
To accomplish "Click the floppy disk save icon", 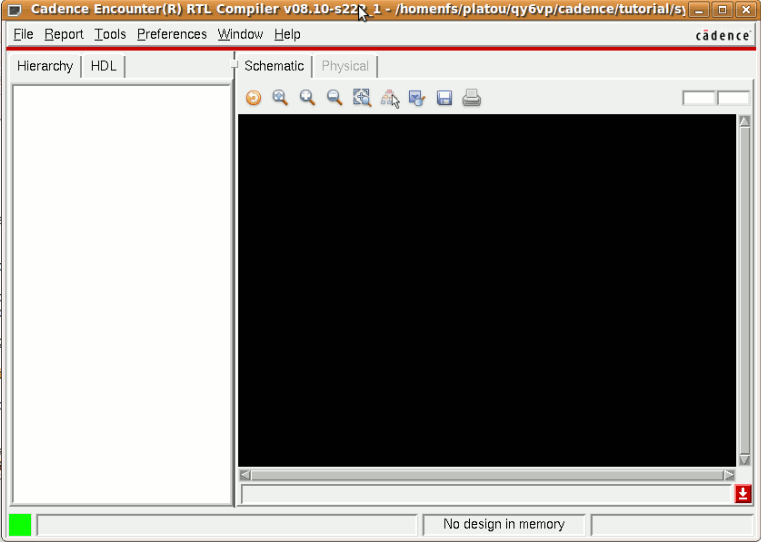I will point(444,98).
